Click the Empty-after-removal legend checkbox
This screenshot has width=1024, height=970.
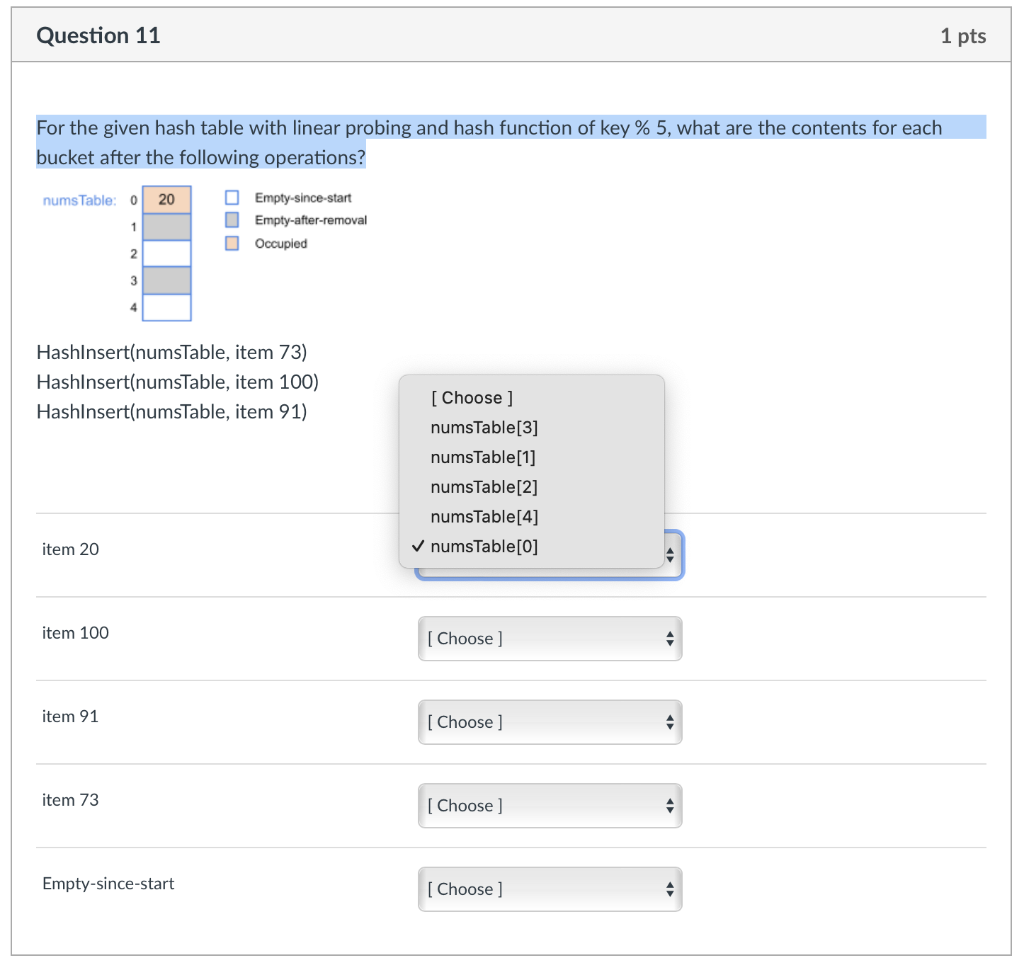pos(231,220)
